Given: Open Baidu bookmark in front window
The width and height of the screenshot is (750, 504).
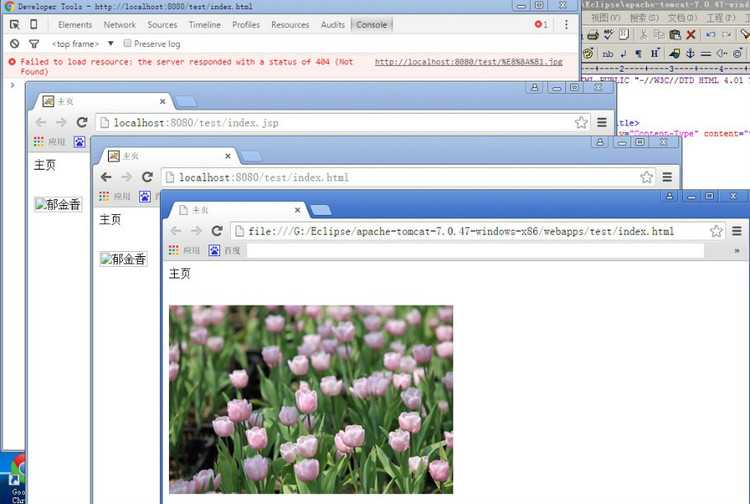Looking at the screenshot, I should (224, 250).
